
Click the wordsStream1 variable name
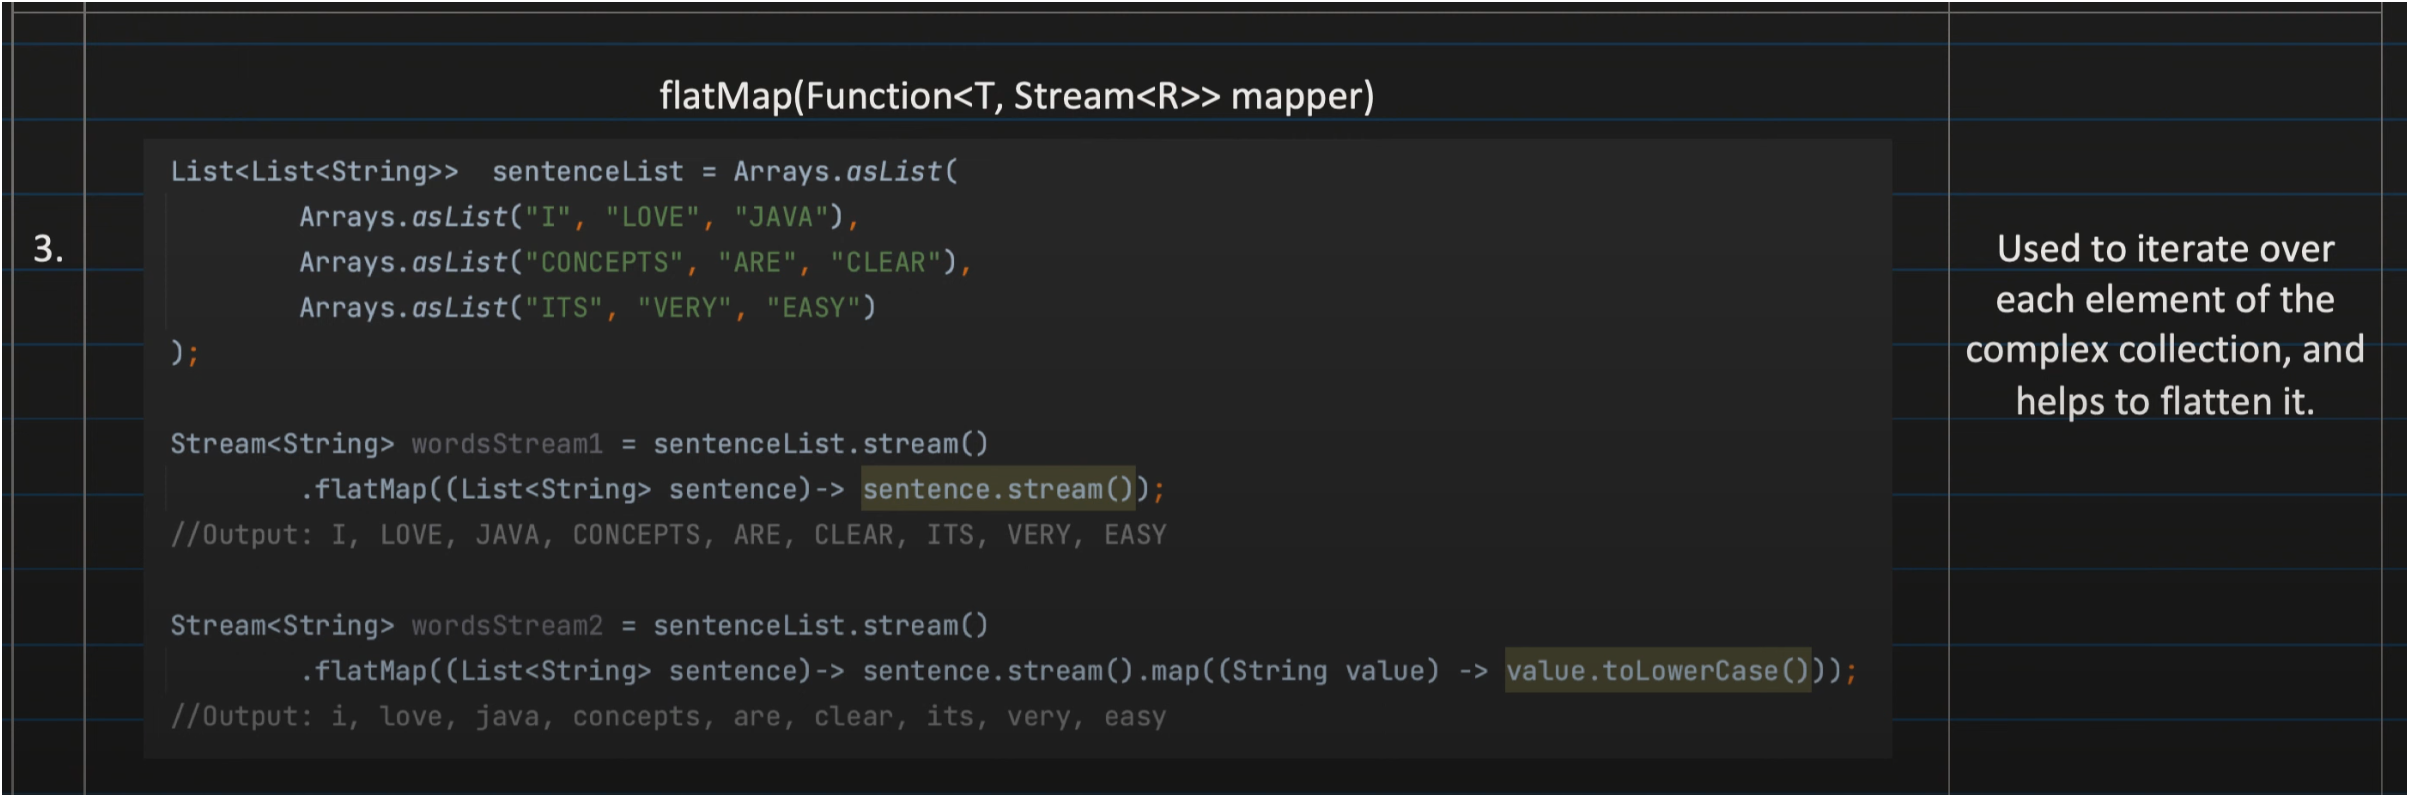pos(507,444)
